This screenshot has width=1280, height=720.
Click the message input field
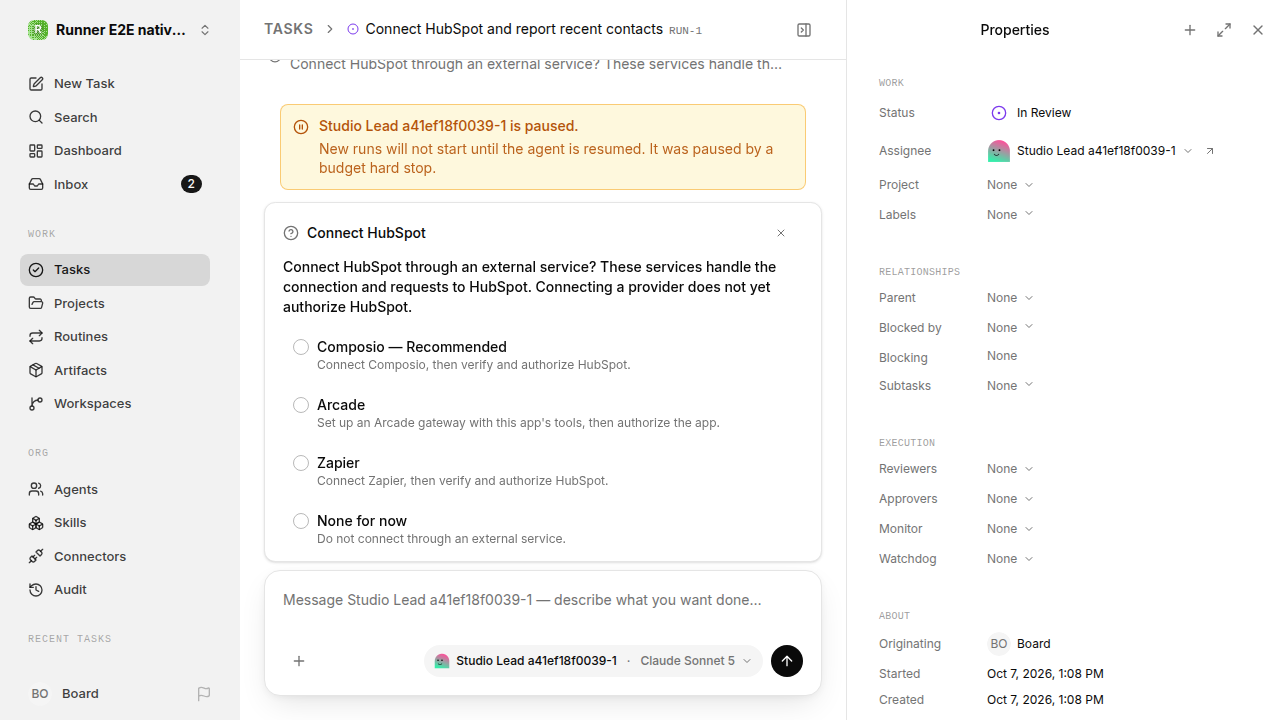coord(543,601)
